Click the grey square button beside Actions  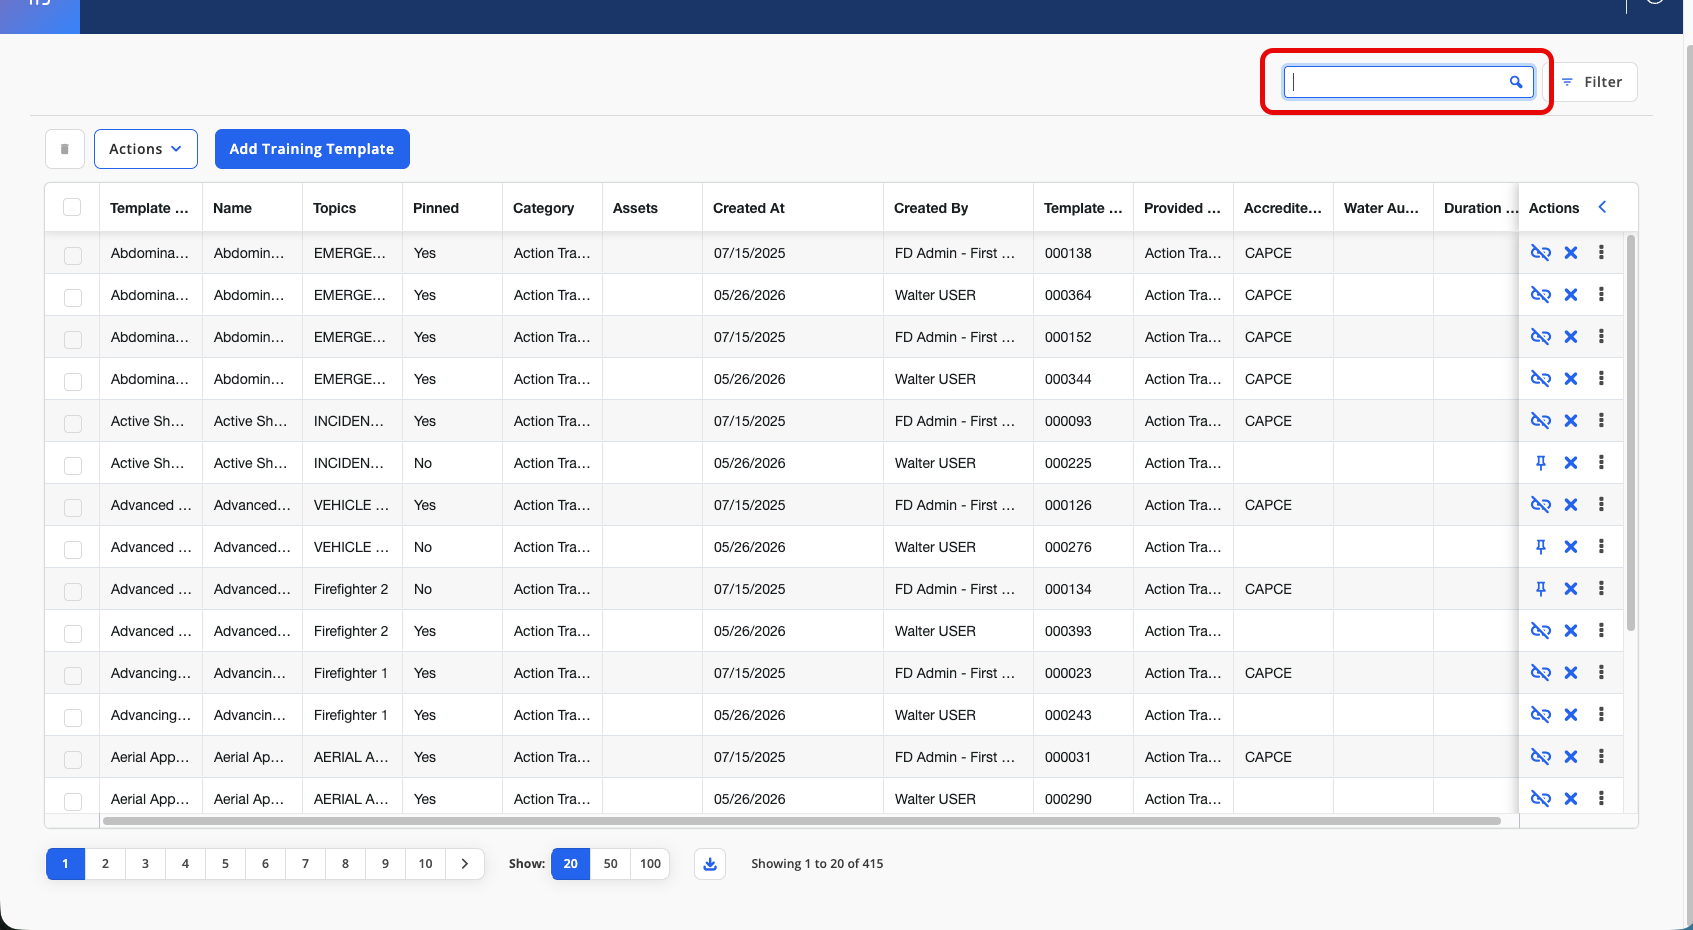coord(65,149)
